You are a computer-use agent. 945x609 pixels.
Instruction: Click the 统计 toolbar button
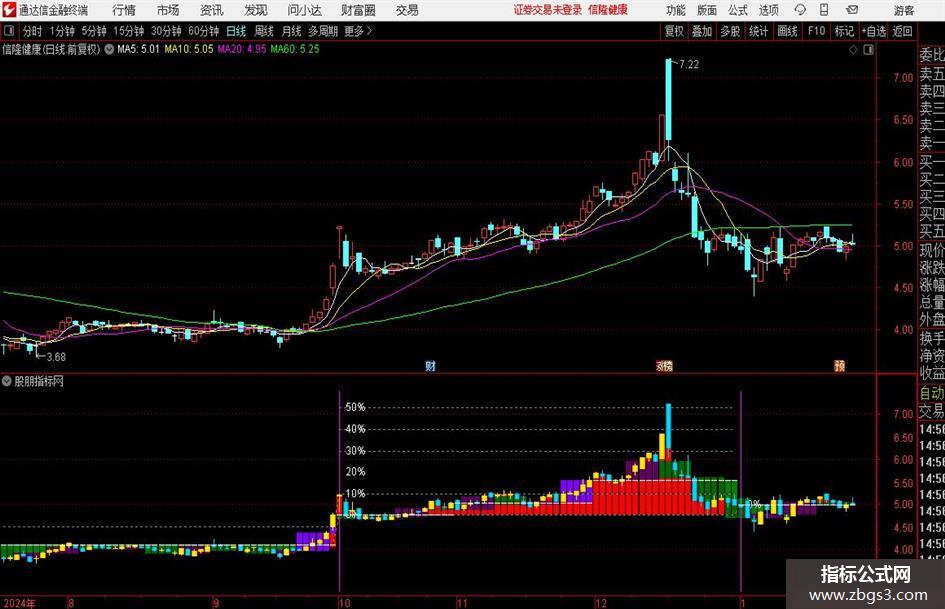[758, 31]
